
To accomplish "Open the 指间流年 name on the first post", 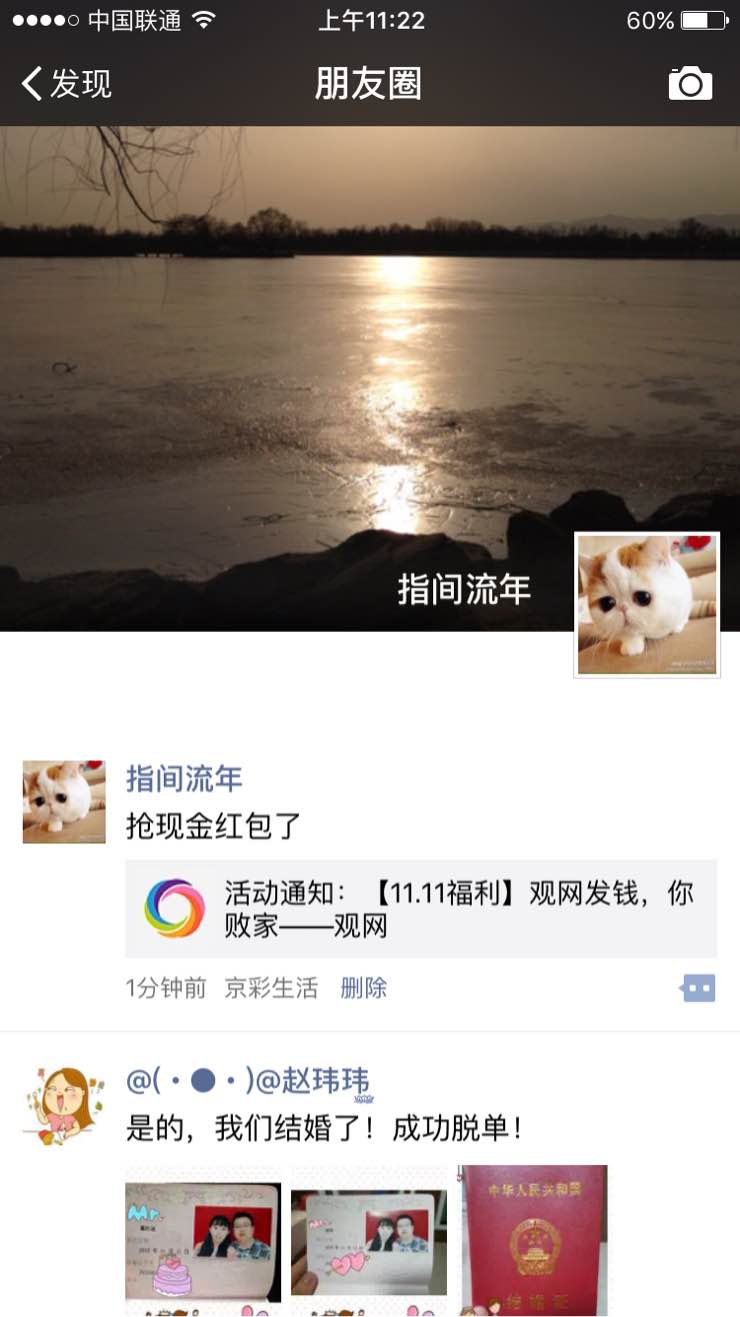I will [184, 779].
